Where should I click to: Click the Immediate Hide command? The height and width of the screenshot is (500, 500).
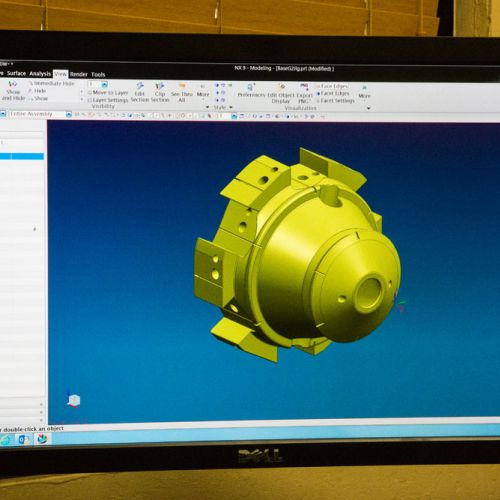(x=52, y=83)
